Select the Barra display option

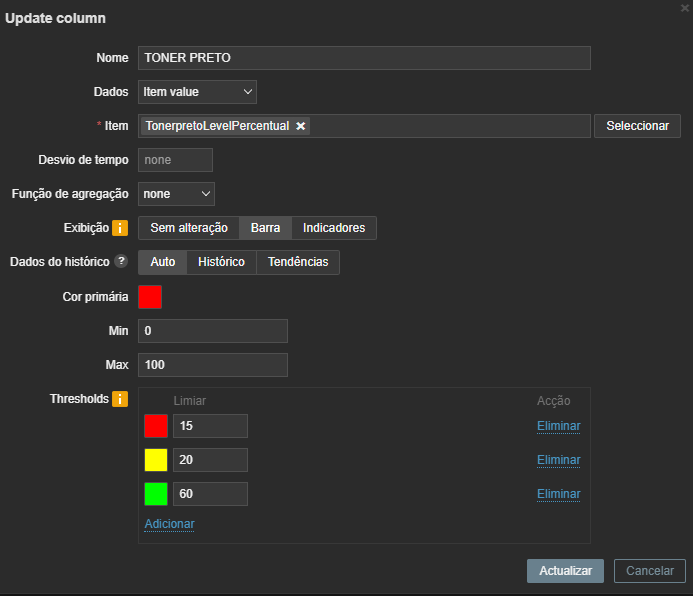(265, 228)
